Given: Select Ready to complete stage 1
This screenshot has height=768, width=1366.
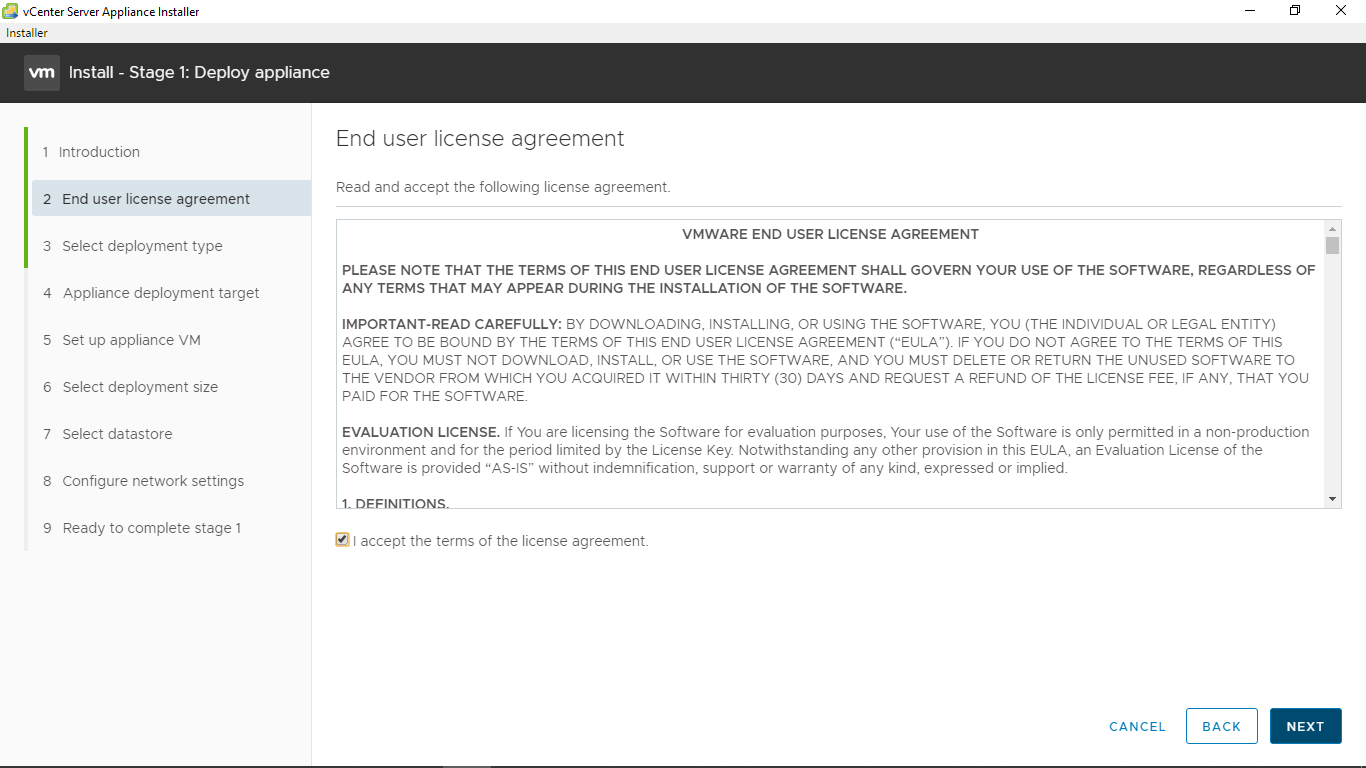Looking at the screenshot, I should coord(151,528).
